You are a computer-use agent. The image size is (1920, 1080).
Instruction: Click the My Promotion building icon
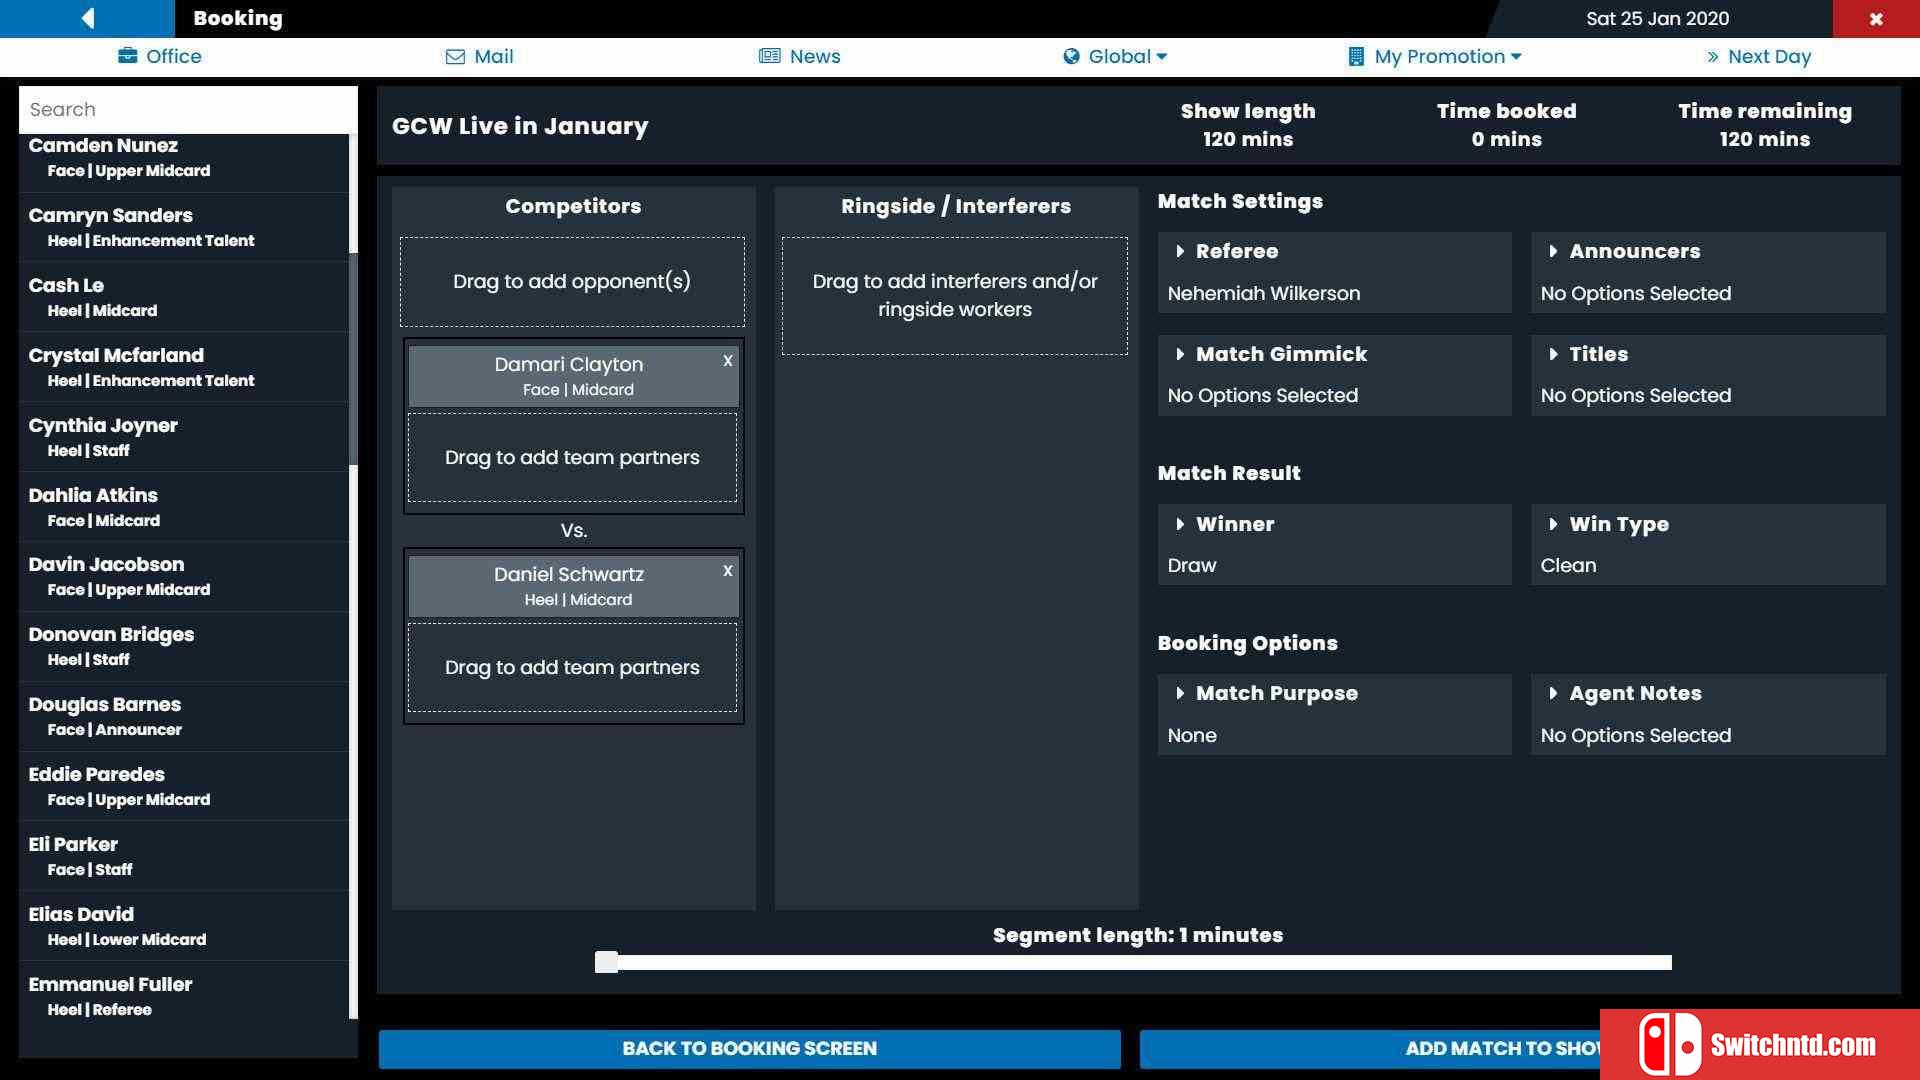point(1356,57)
